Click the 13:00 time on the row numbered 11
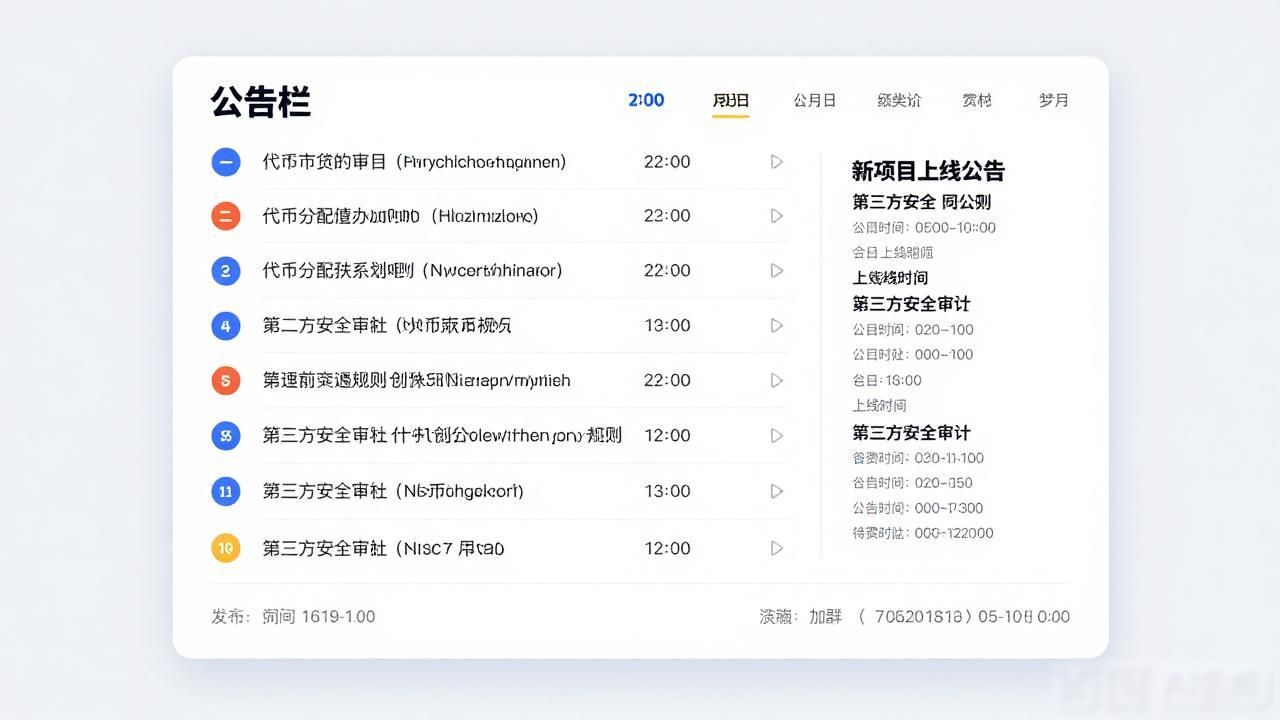The image size is (1280, 720). tap(667, 491)
